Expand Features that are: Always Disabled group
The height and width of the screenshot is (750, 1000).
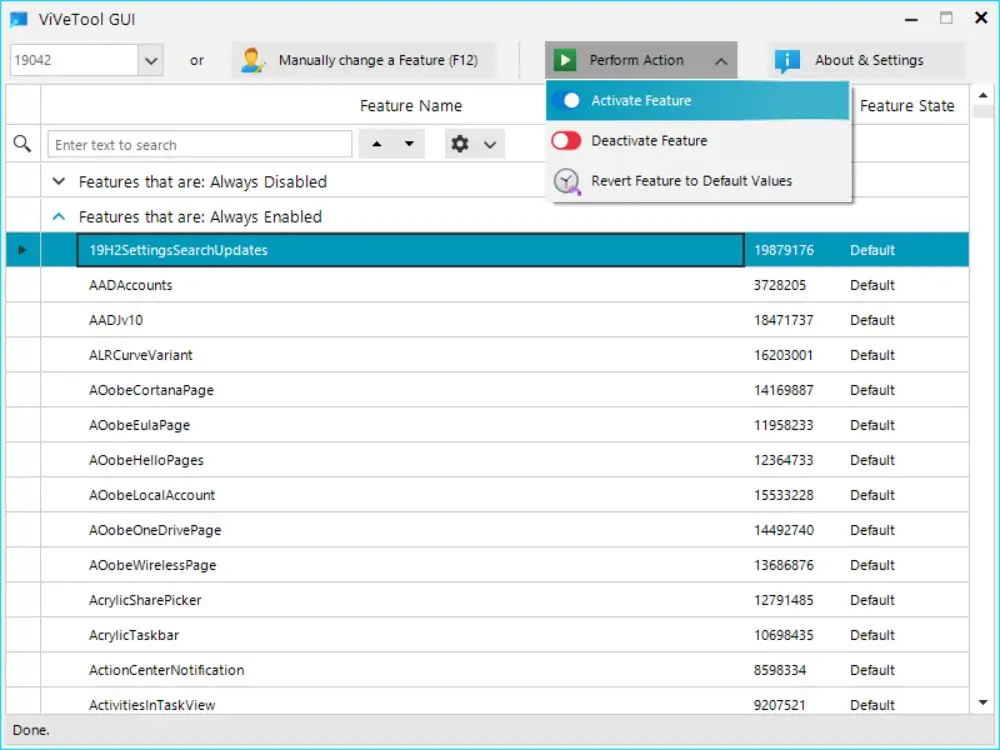point(59,182)
